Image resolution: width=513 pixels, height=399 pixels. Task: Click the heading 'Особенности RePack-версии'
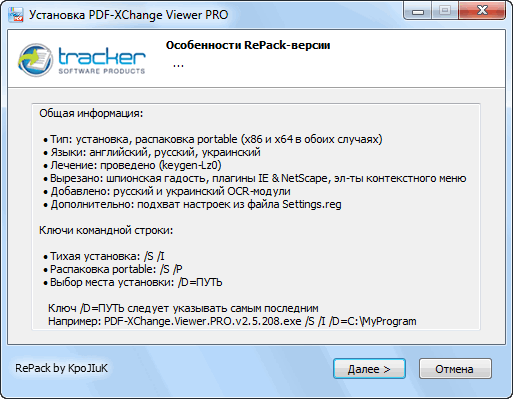(x=248, y=45)
